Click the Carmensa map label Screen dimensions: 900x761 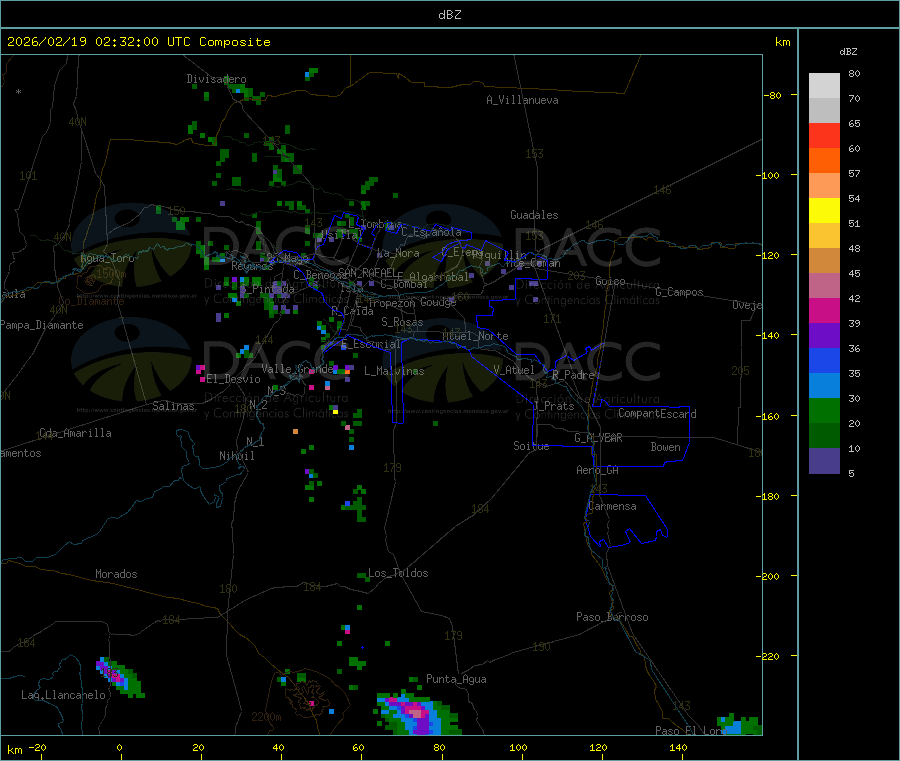point(612,506)
